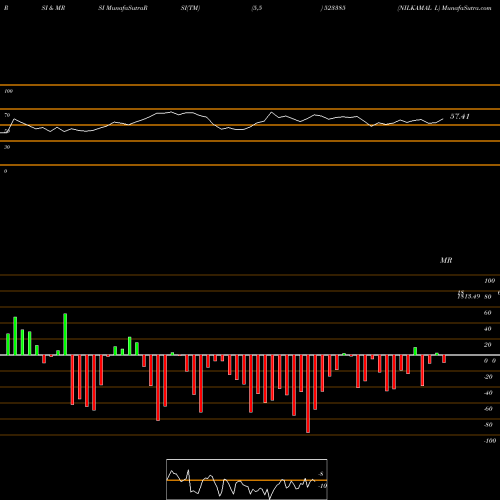Click the -100 label on the MRSI axis
Viewport: 500px width, 500px height.
(490, 441)
